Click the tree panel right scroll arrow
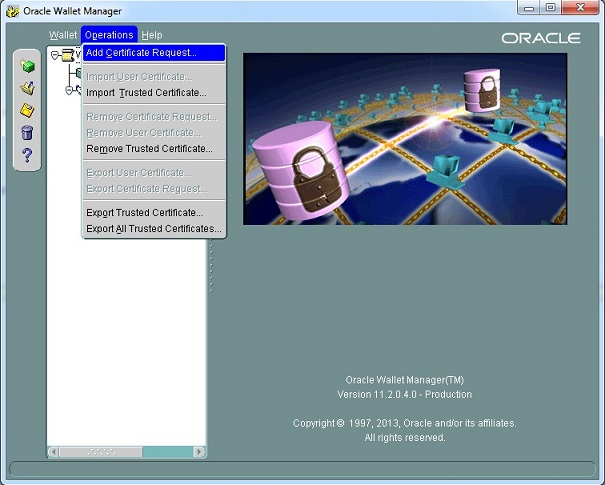This screenshot has height=485, width=605. 199,451
